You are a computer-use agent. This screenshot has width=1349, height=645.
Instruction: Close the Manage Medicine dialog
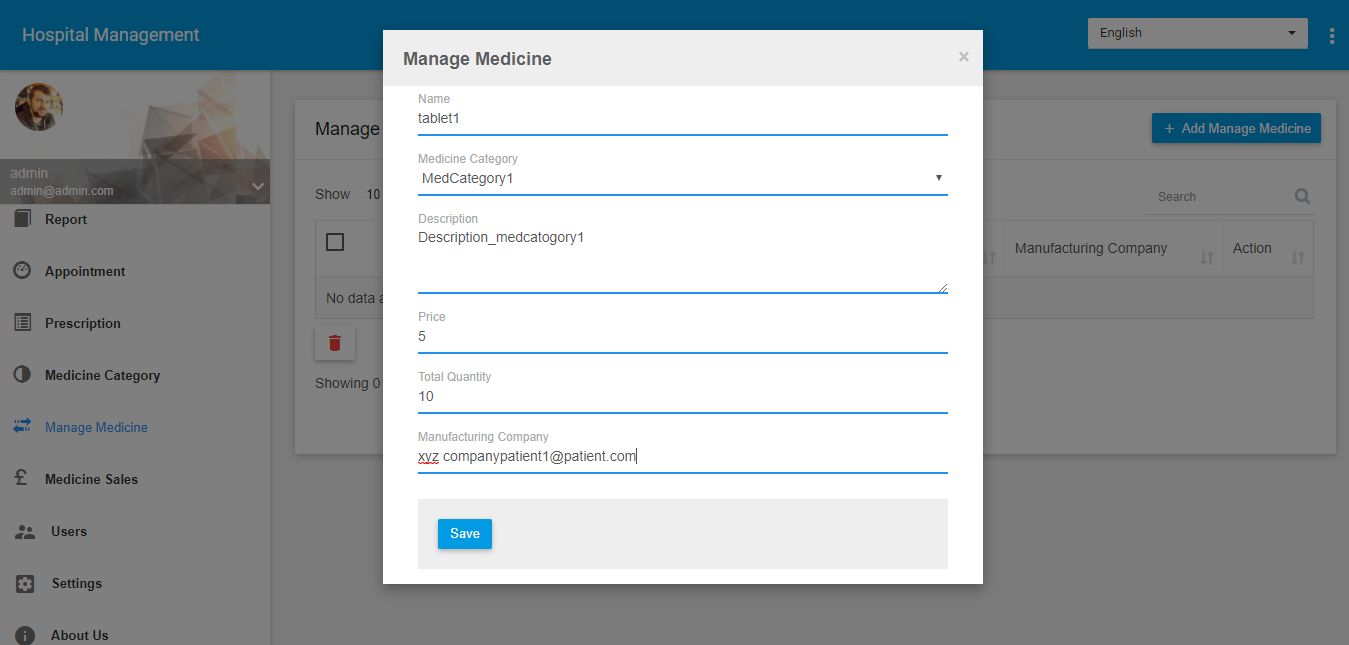963,57
